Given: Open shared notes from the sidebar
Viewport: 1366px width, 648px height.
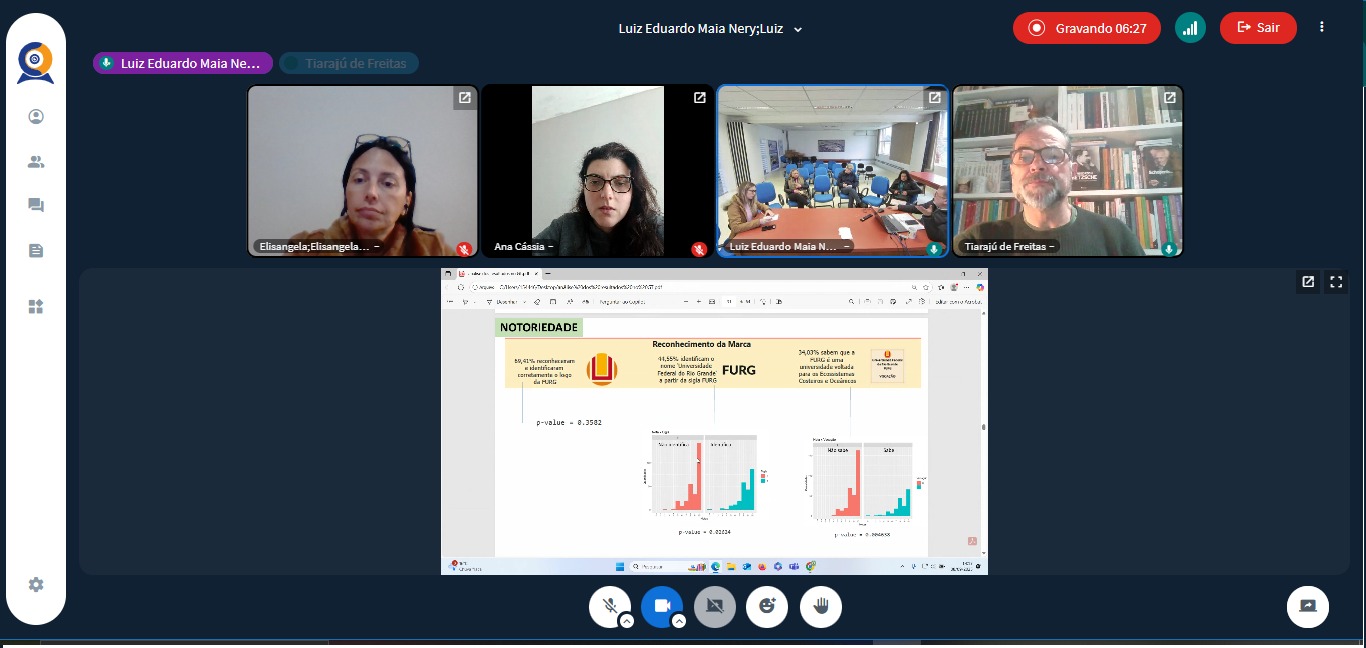Looking at the screenshot, I should 36,251.
